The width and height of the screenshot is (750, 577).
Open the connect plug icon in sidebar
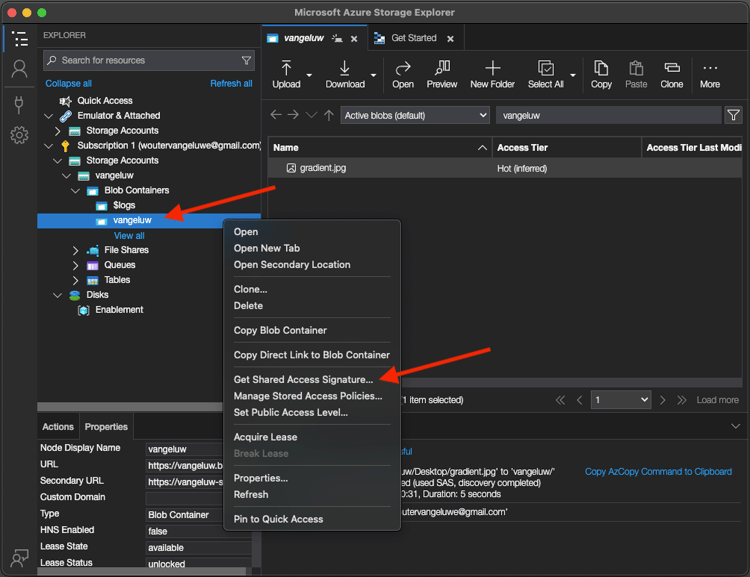[18, 103]
